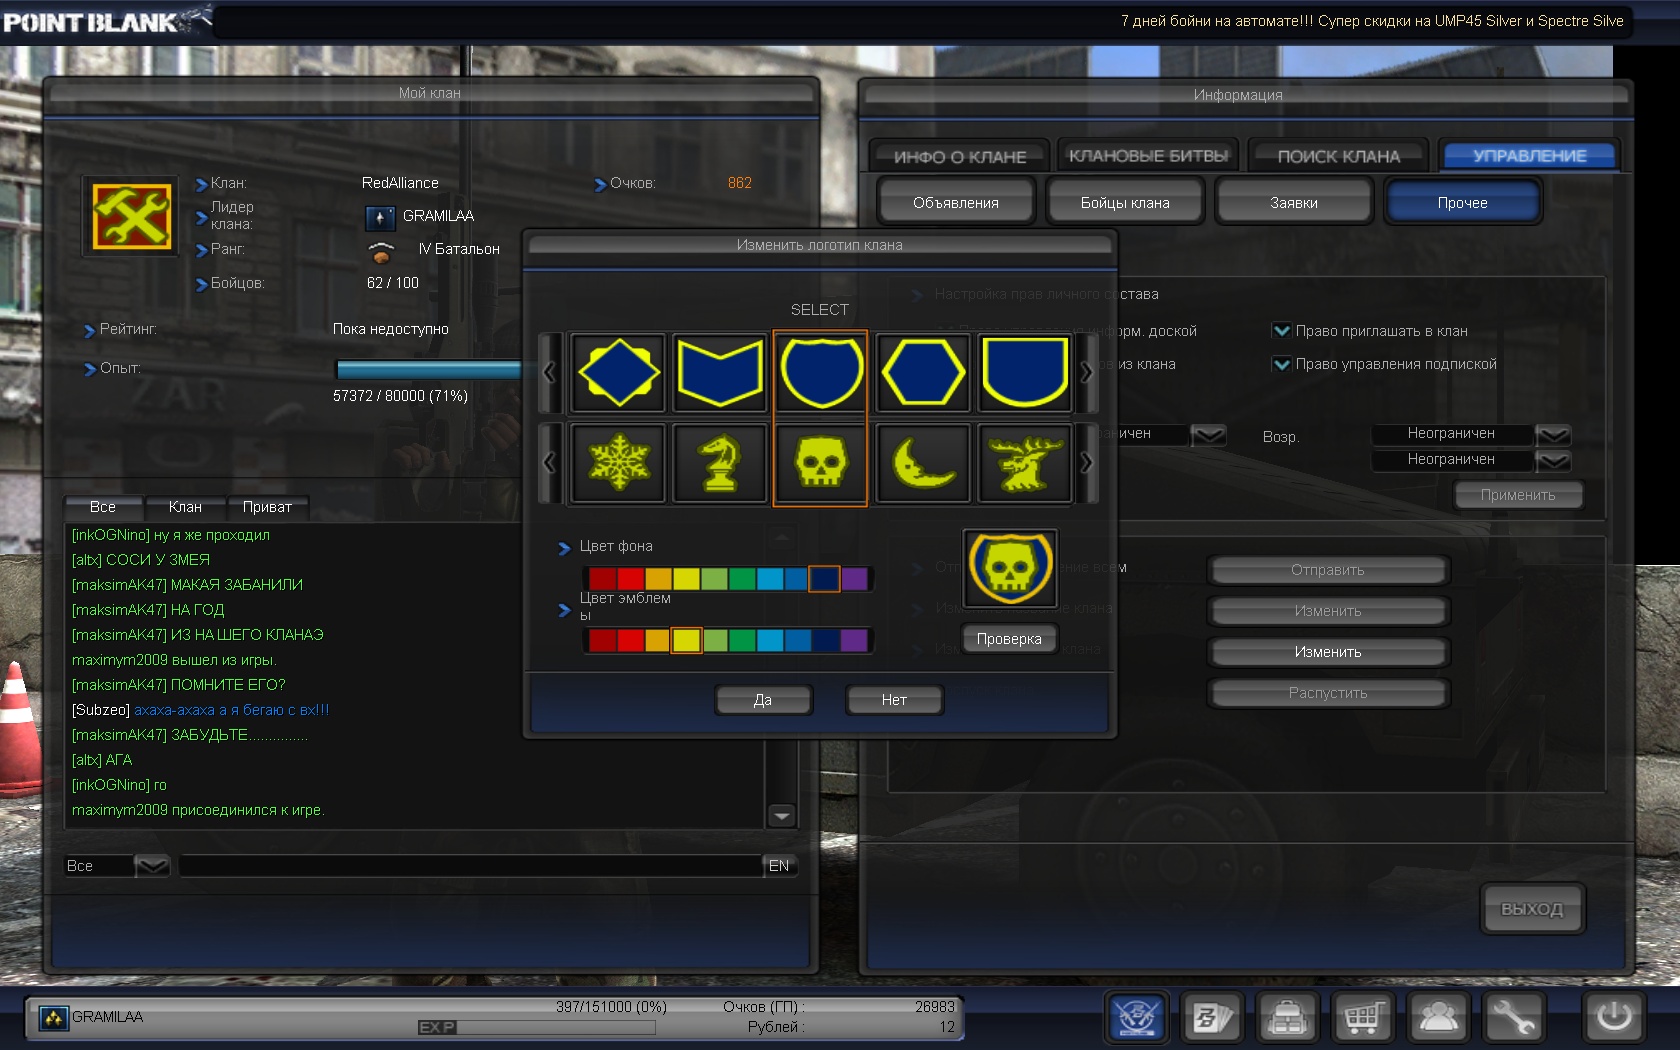Show next emblem symbols
This screenshot has width=1680, height=1050.
[x=1087, y=463]
